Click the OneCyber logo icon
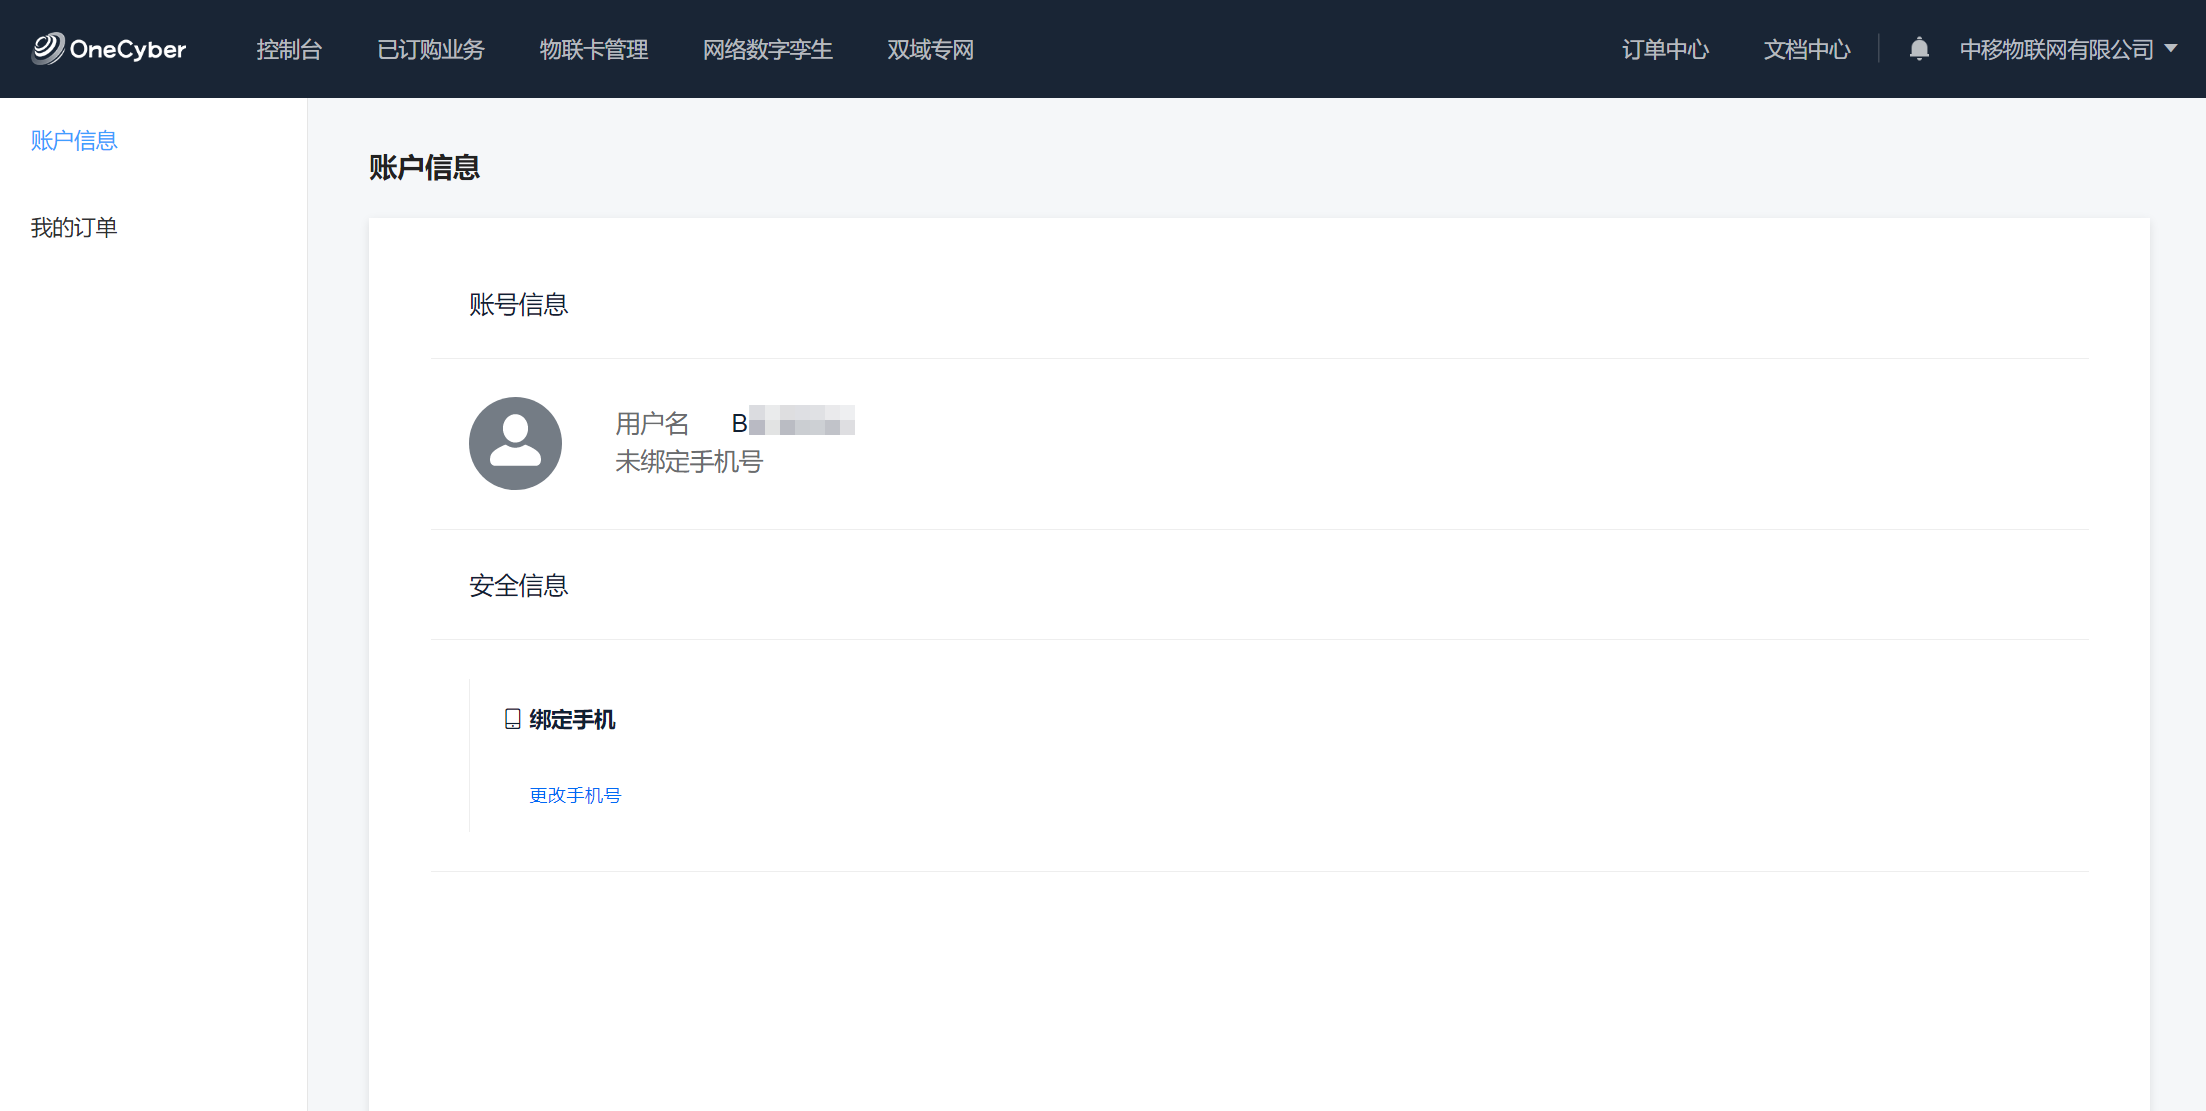This screenshot has width=2206, height=1111. (47, 48)
